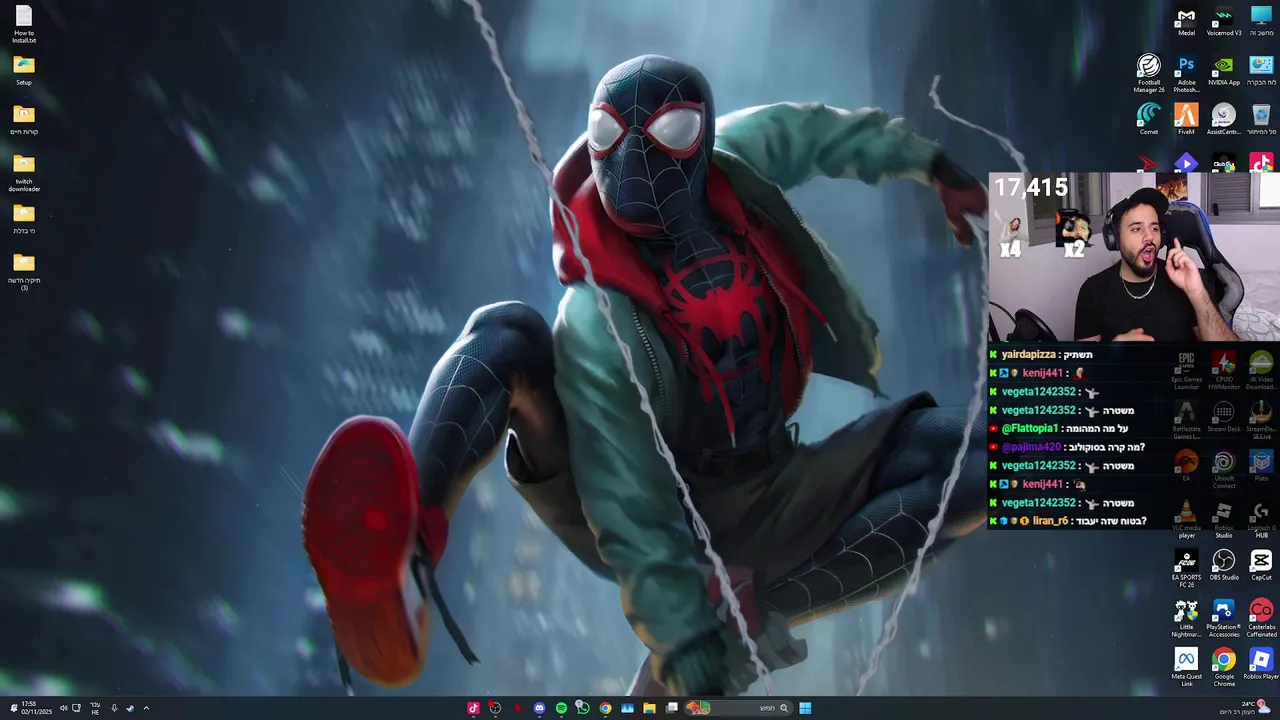Click the TikTok icon in the taskbar
Viewport: 1280px width, 720px height.
[x=474, y=708]
